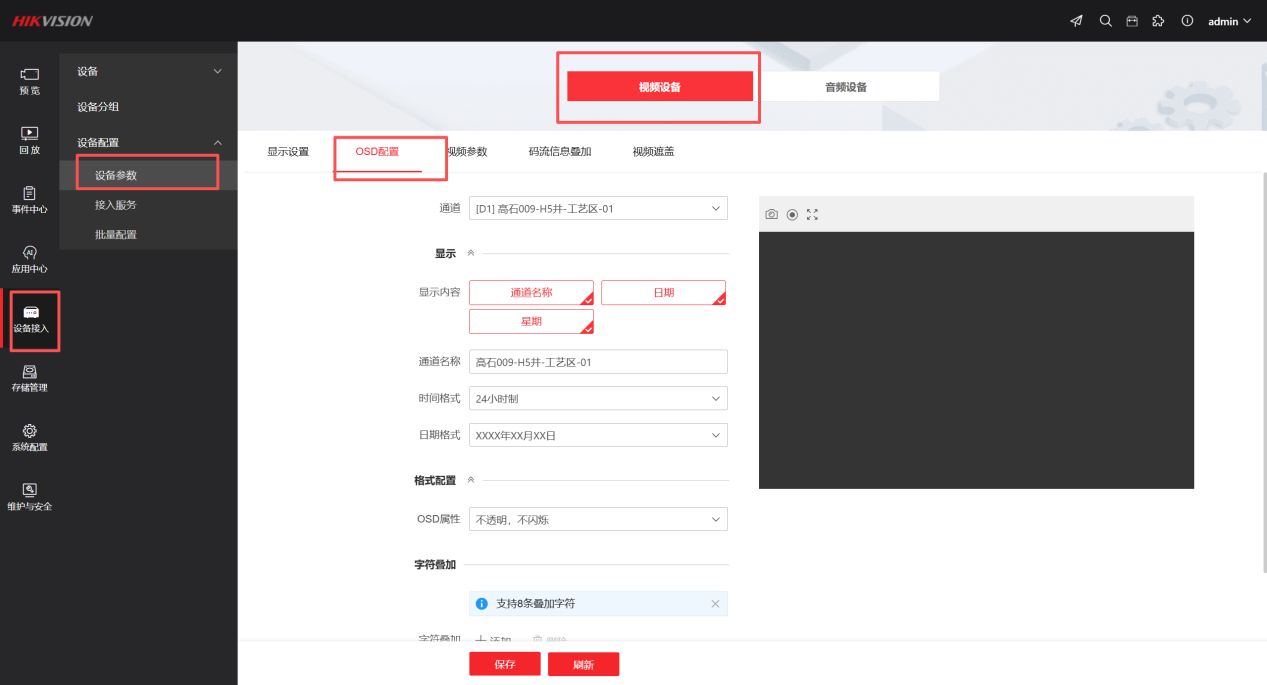Open 回放 playback in the left sidebar

coord(30,140)
